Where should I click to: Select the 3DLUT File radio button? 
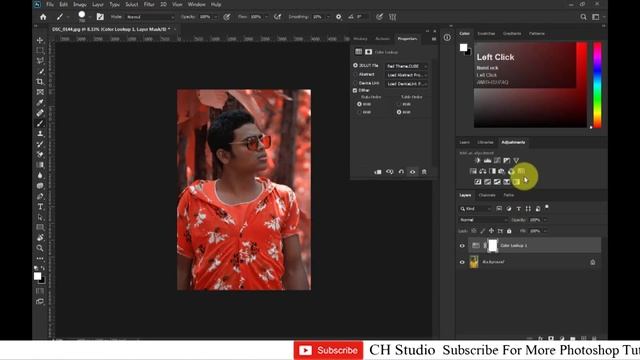pos(355,65)
